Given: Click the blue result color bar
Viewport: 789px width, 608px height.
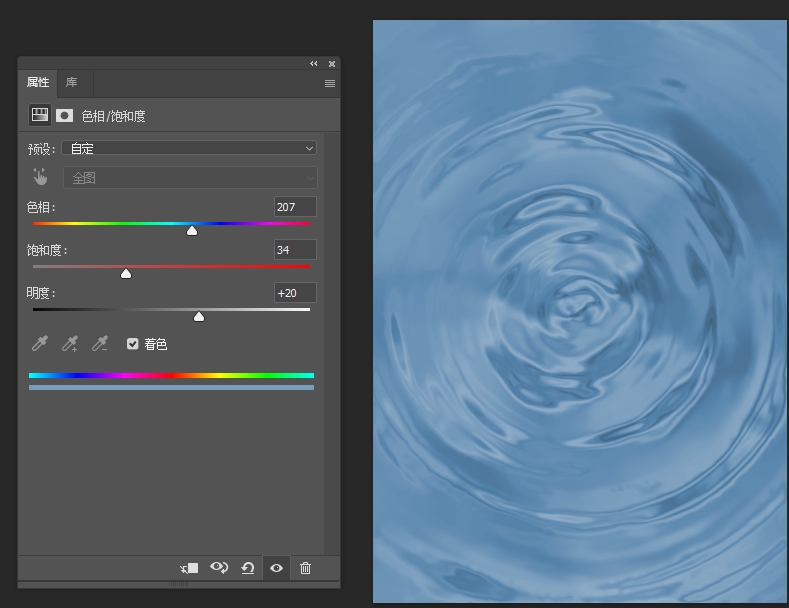Looking at the screenshot, I should coord(171,388).
